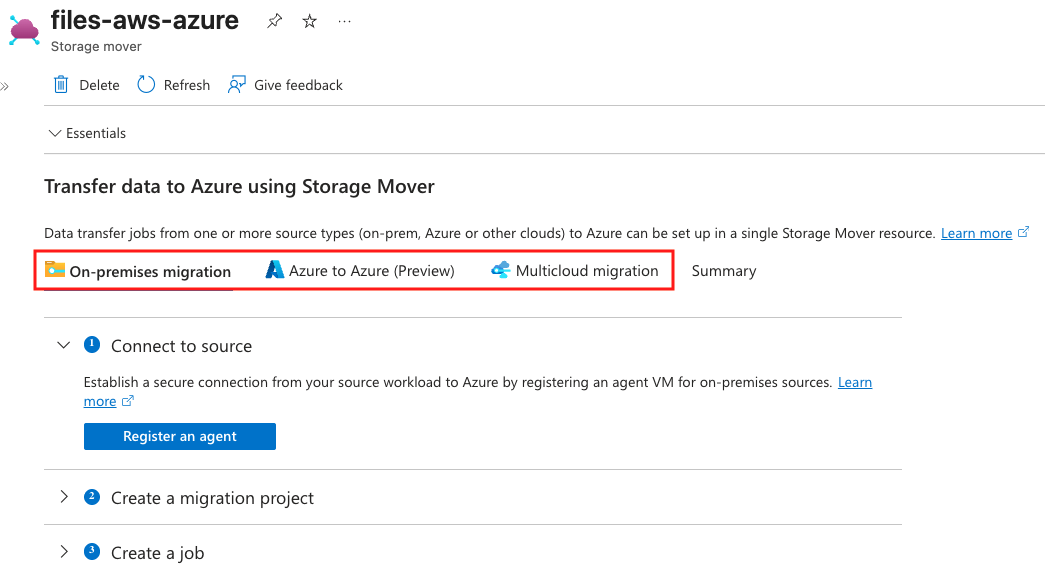Pin the files-aws-azure resource

click(274, 21)
